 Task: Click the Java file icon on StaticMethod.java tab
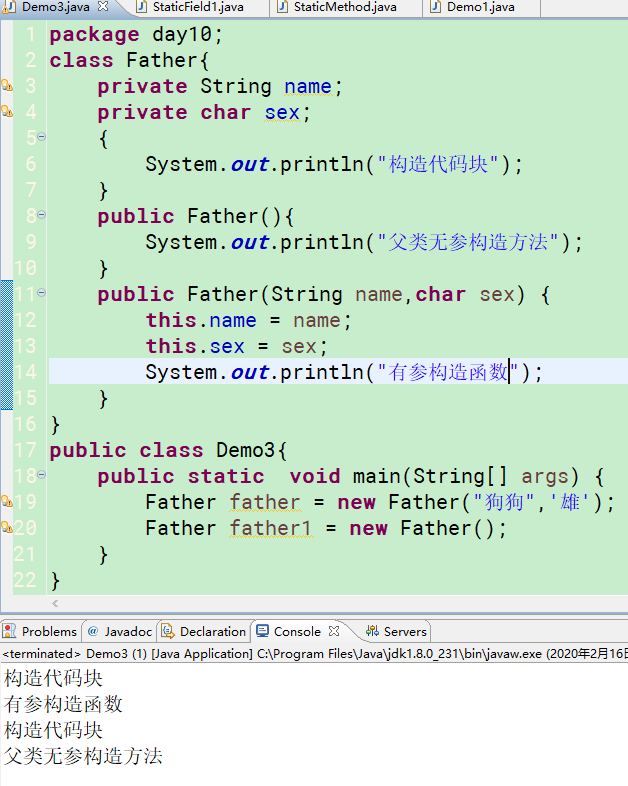click(283, 7)
